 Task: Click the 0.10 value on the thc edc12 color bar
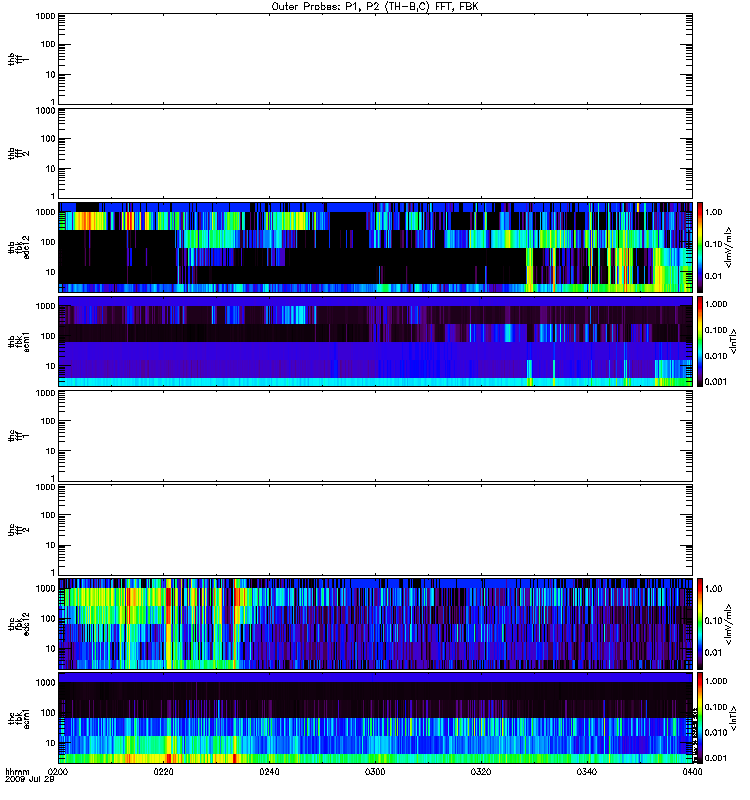click(x=713, y=621)
